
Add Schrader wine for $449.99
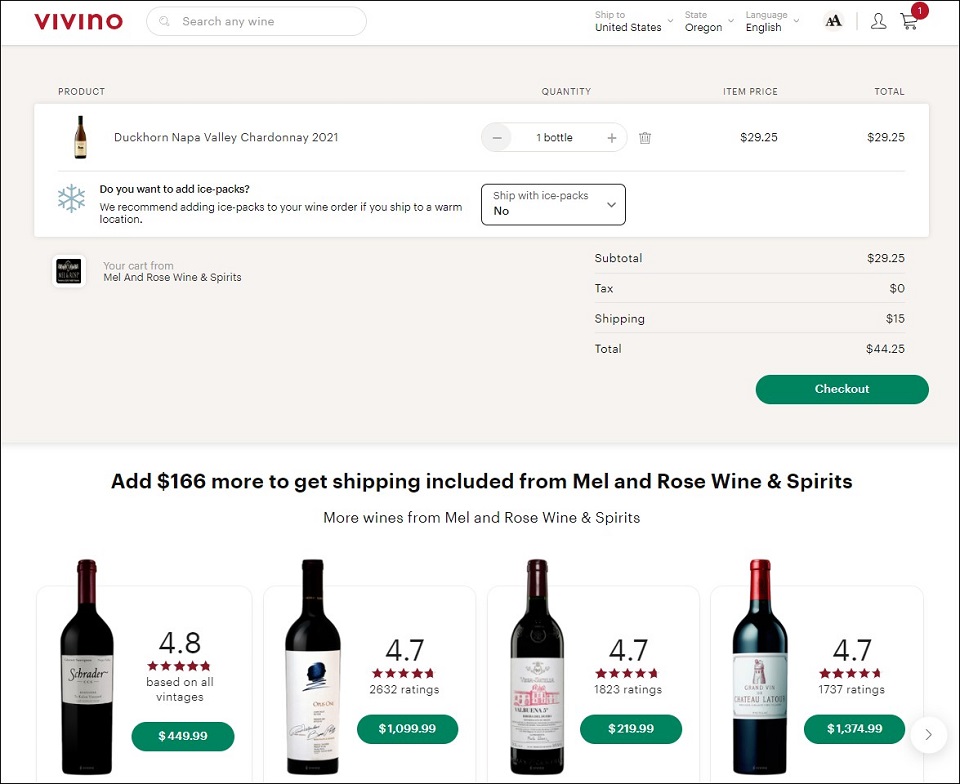[182, 736]
